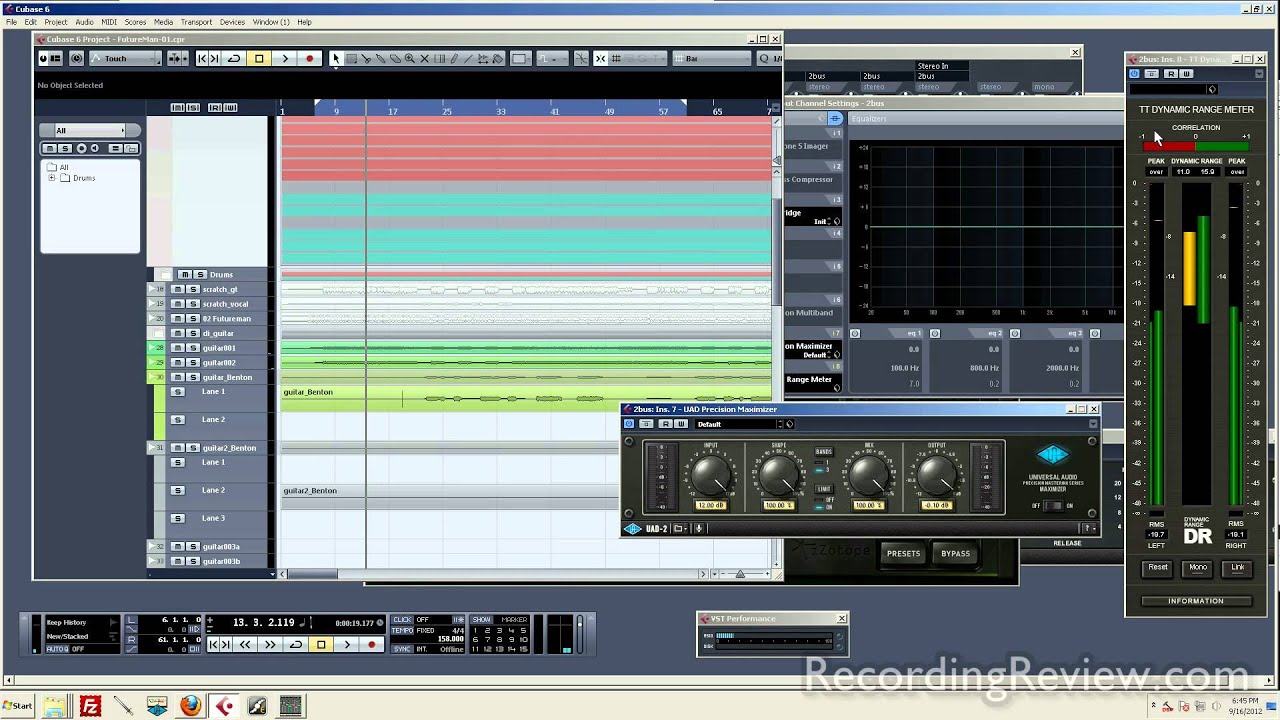Open the Bar snap type dropdown
Viewport: 1280px width, 720px height.
712,59
